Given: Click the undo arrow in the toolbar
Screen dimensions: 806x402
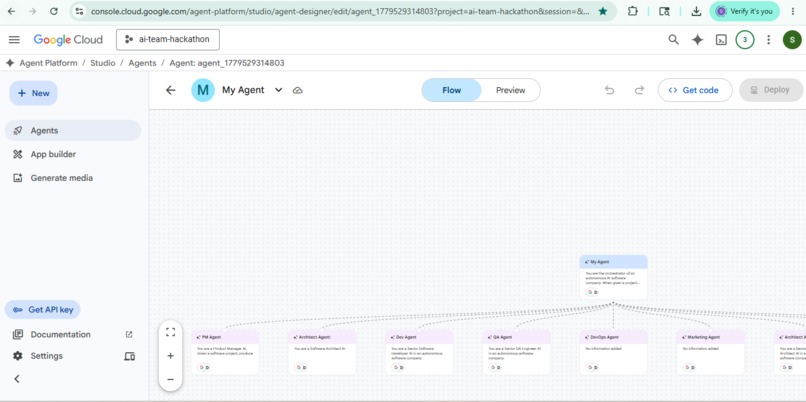Looking at the screenshot, I should pos(610,90).
